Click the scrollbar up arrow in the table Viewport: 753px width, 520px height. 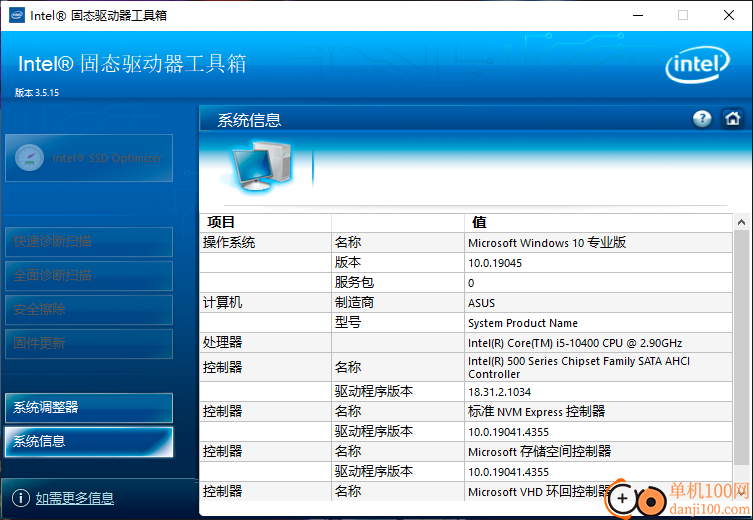[741, 222]
